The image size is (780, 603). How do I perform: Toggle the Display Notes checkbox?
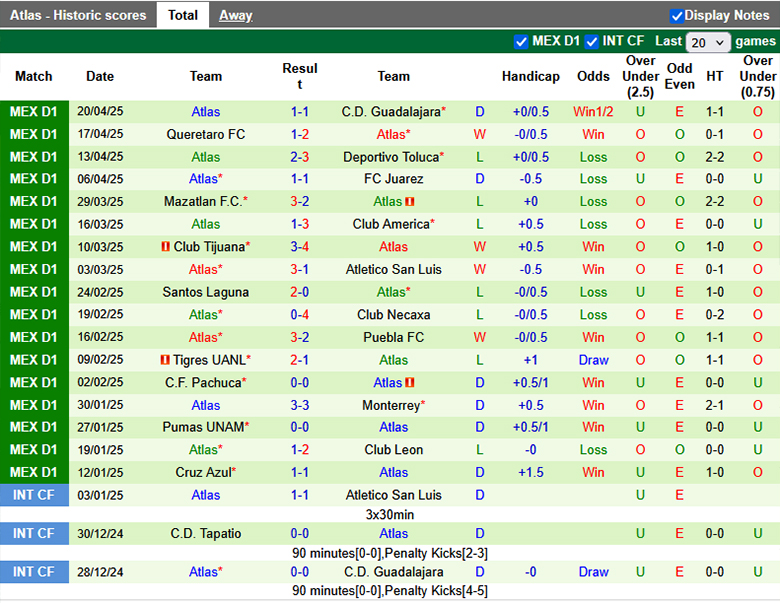coord(676,16)
